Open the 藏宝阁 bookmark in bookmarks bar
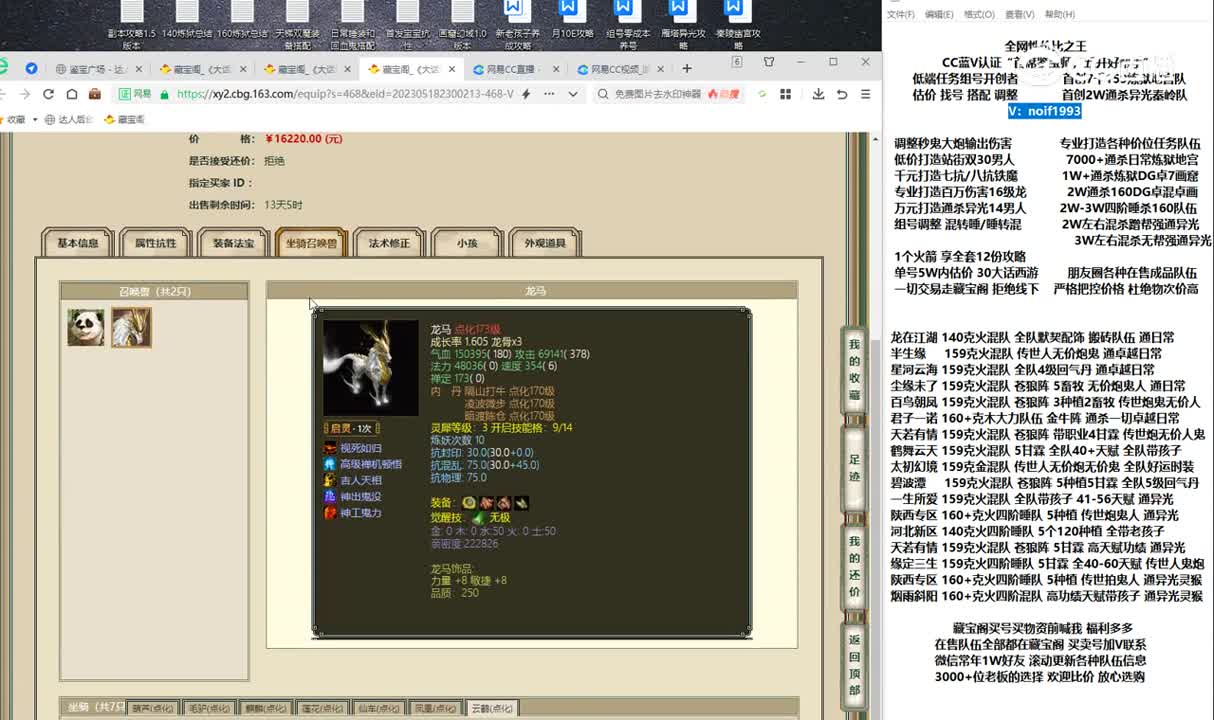Image resolution: width=1214 pixels, height=720 pixels. [x=124, y=119]
